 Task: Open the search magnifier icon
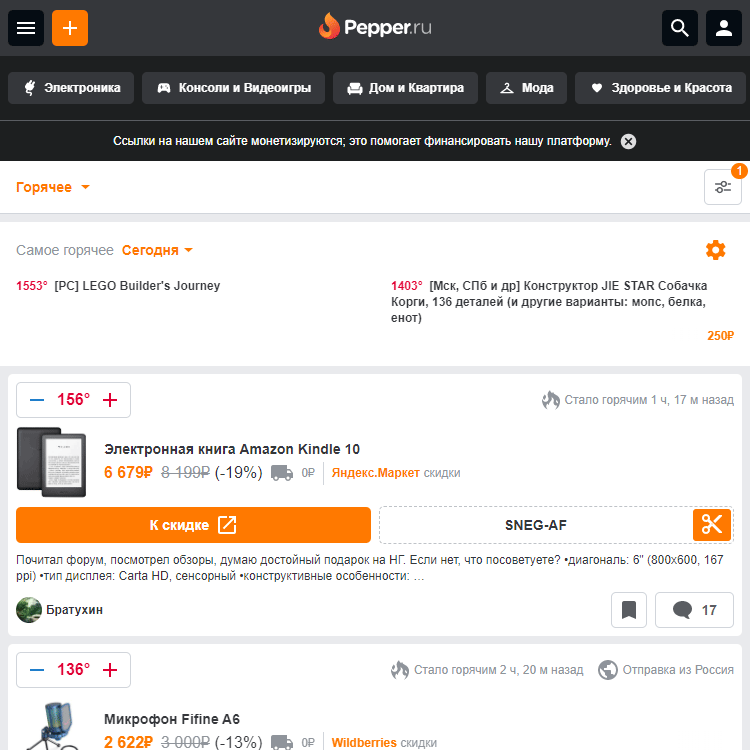coord(680,28)
